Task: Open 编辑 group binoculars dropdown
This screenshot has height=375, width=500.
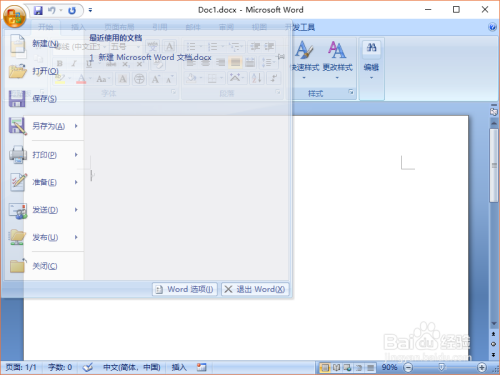Action: pos(371,60)
